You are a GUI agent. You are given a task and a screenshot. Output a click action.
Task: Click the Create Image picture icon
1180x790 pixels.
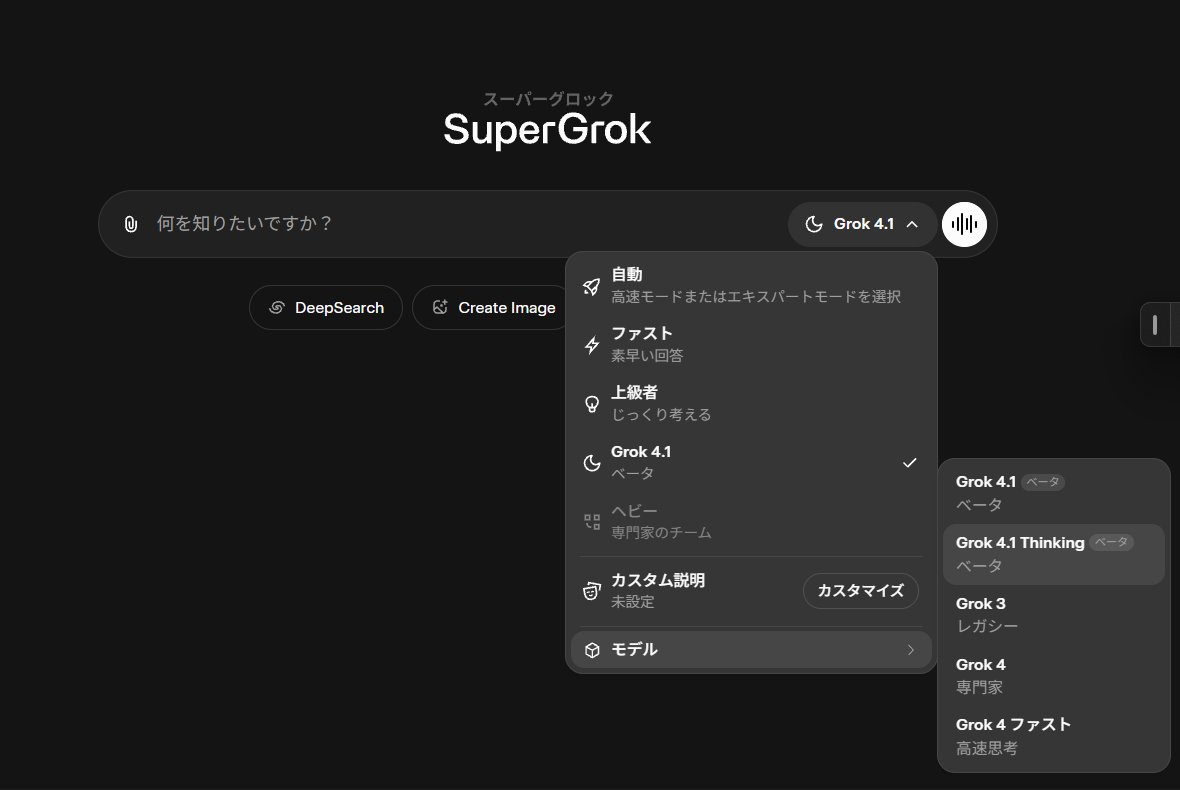click(x=440, y=307)
